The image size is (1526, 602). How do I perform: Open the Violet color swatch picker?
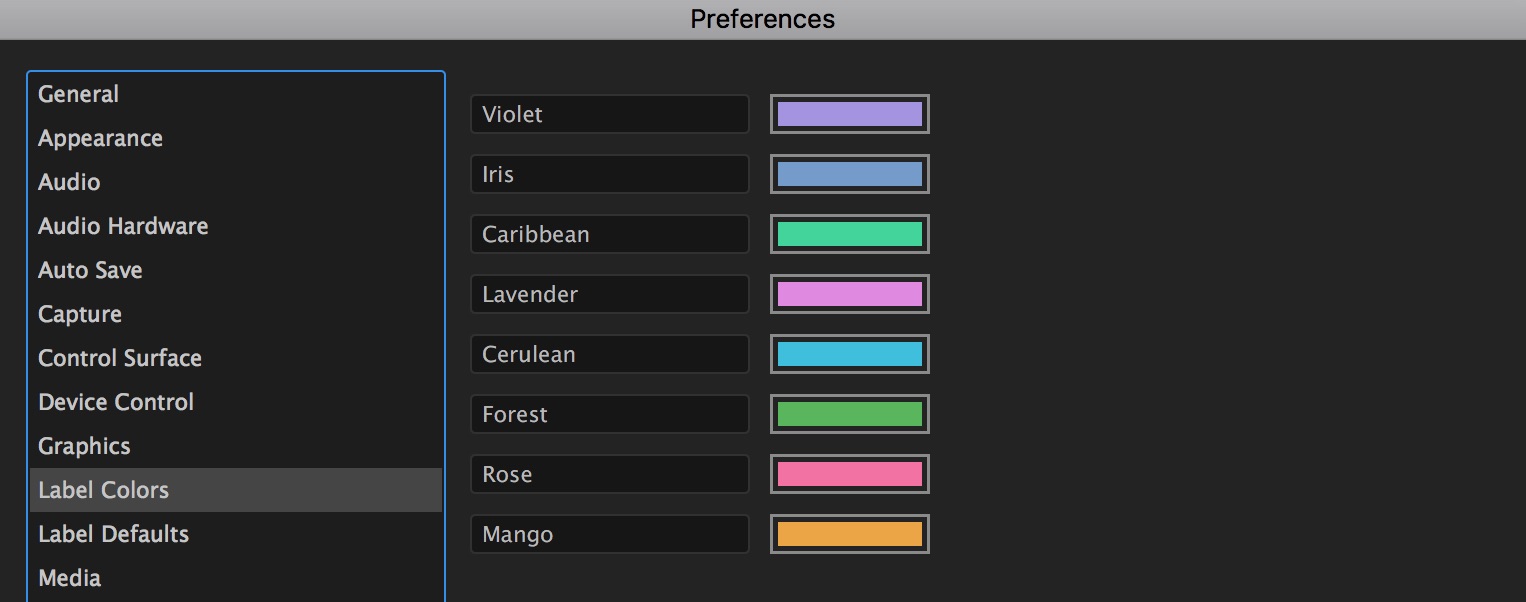pyautogui.click(x=850, y=114)
